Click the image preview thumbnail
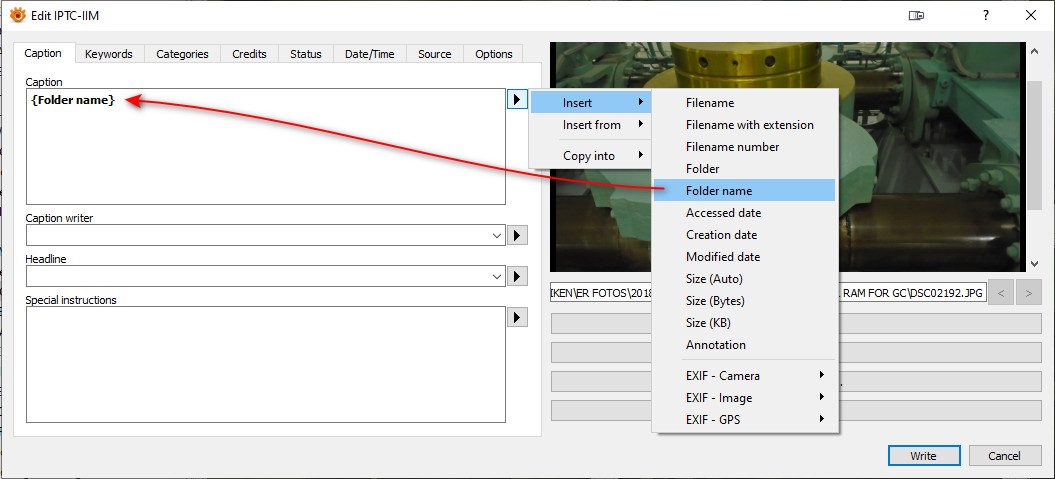The height and width of the screenshot is (479, 1055). coord(787,157)
